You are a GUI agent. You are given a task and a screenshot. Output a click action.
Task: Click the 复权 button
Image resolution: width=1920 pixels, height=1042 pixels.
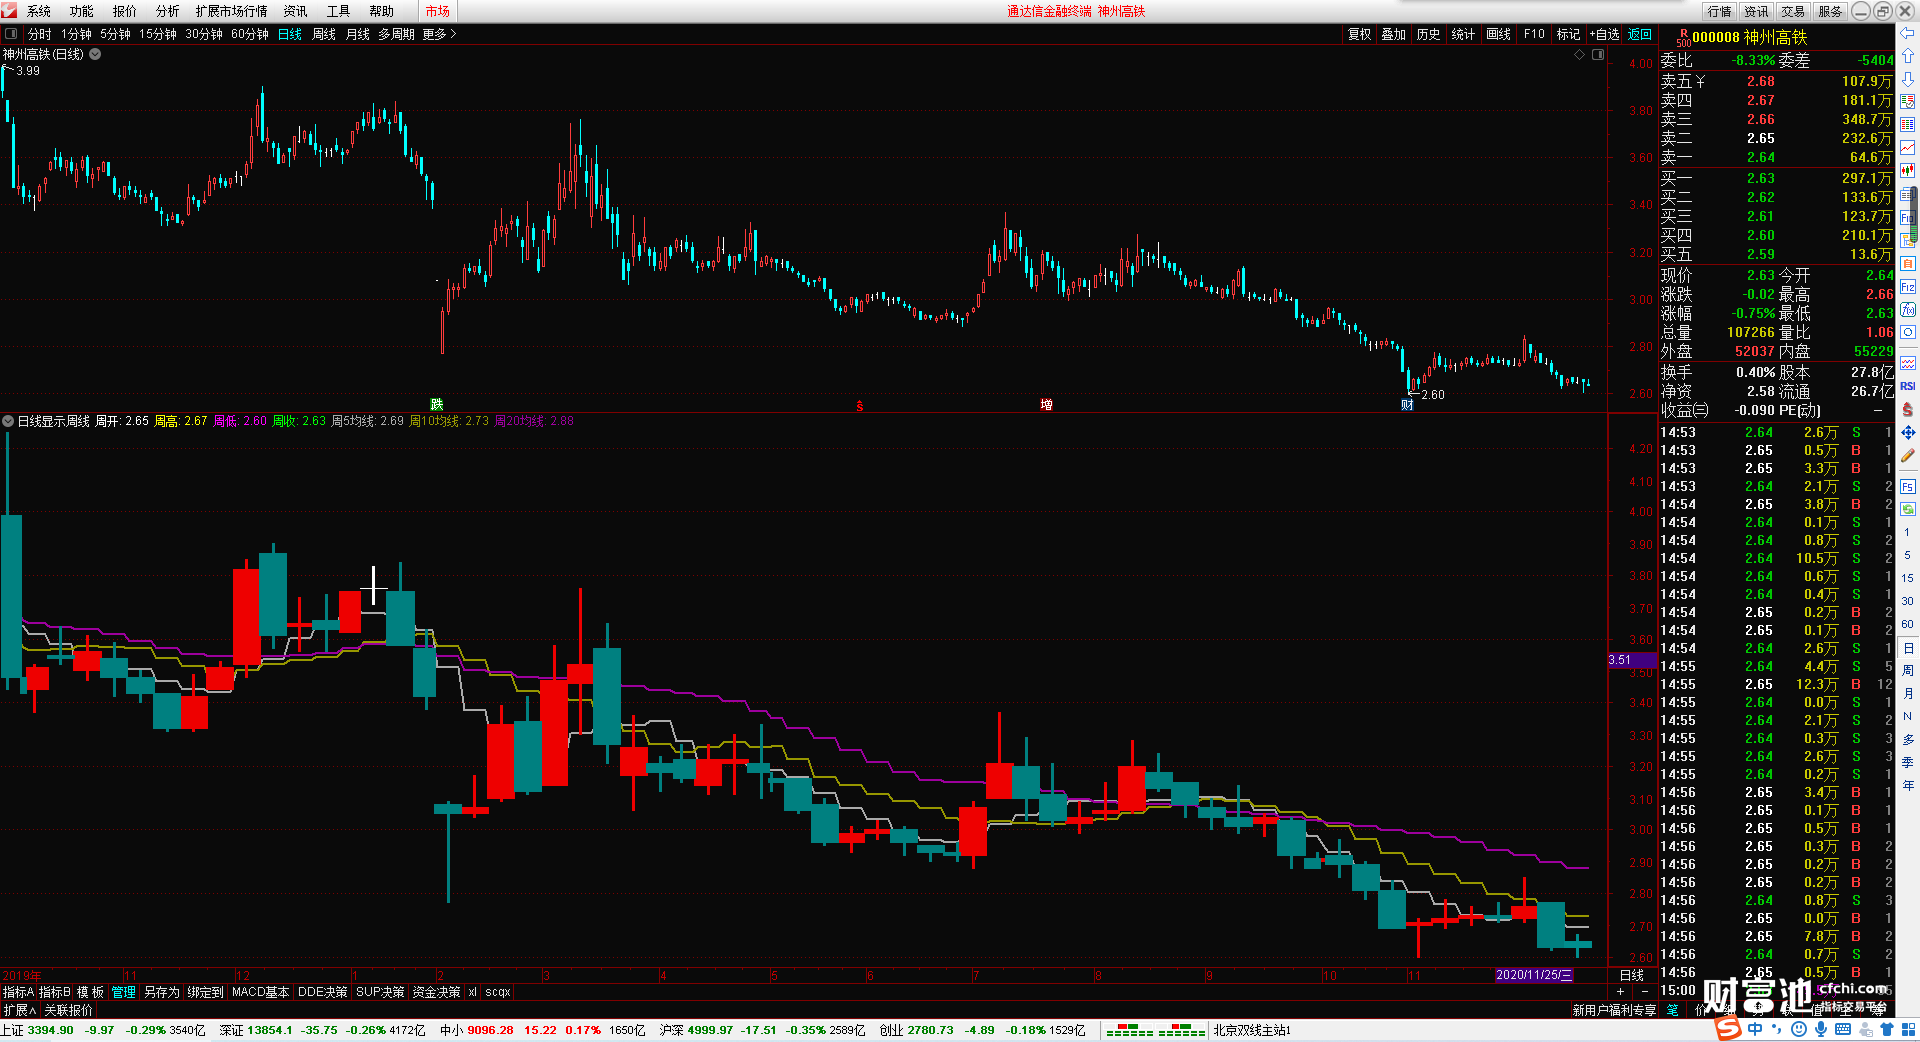click(1359, 34)
